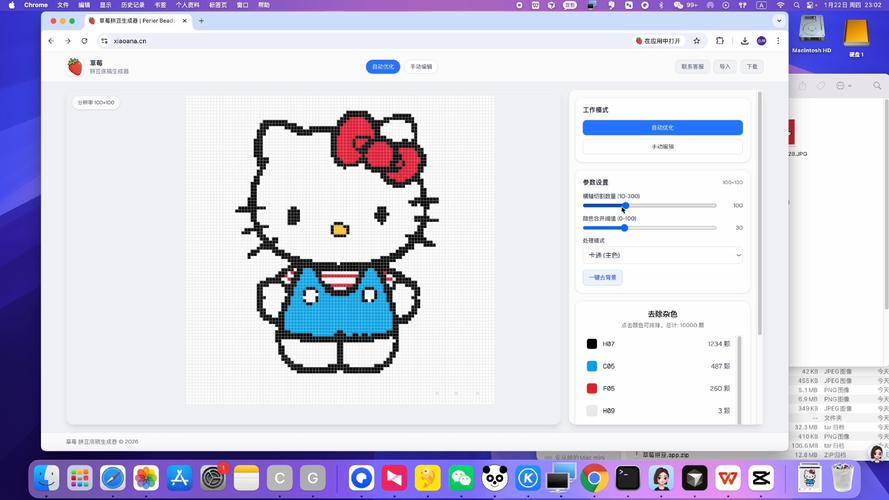Screen dimensions: 889x500
Task: Click the import button in header
Action: point(725,66)
